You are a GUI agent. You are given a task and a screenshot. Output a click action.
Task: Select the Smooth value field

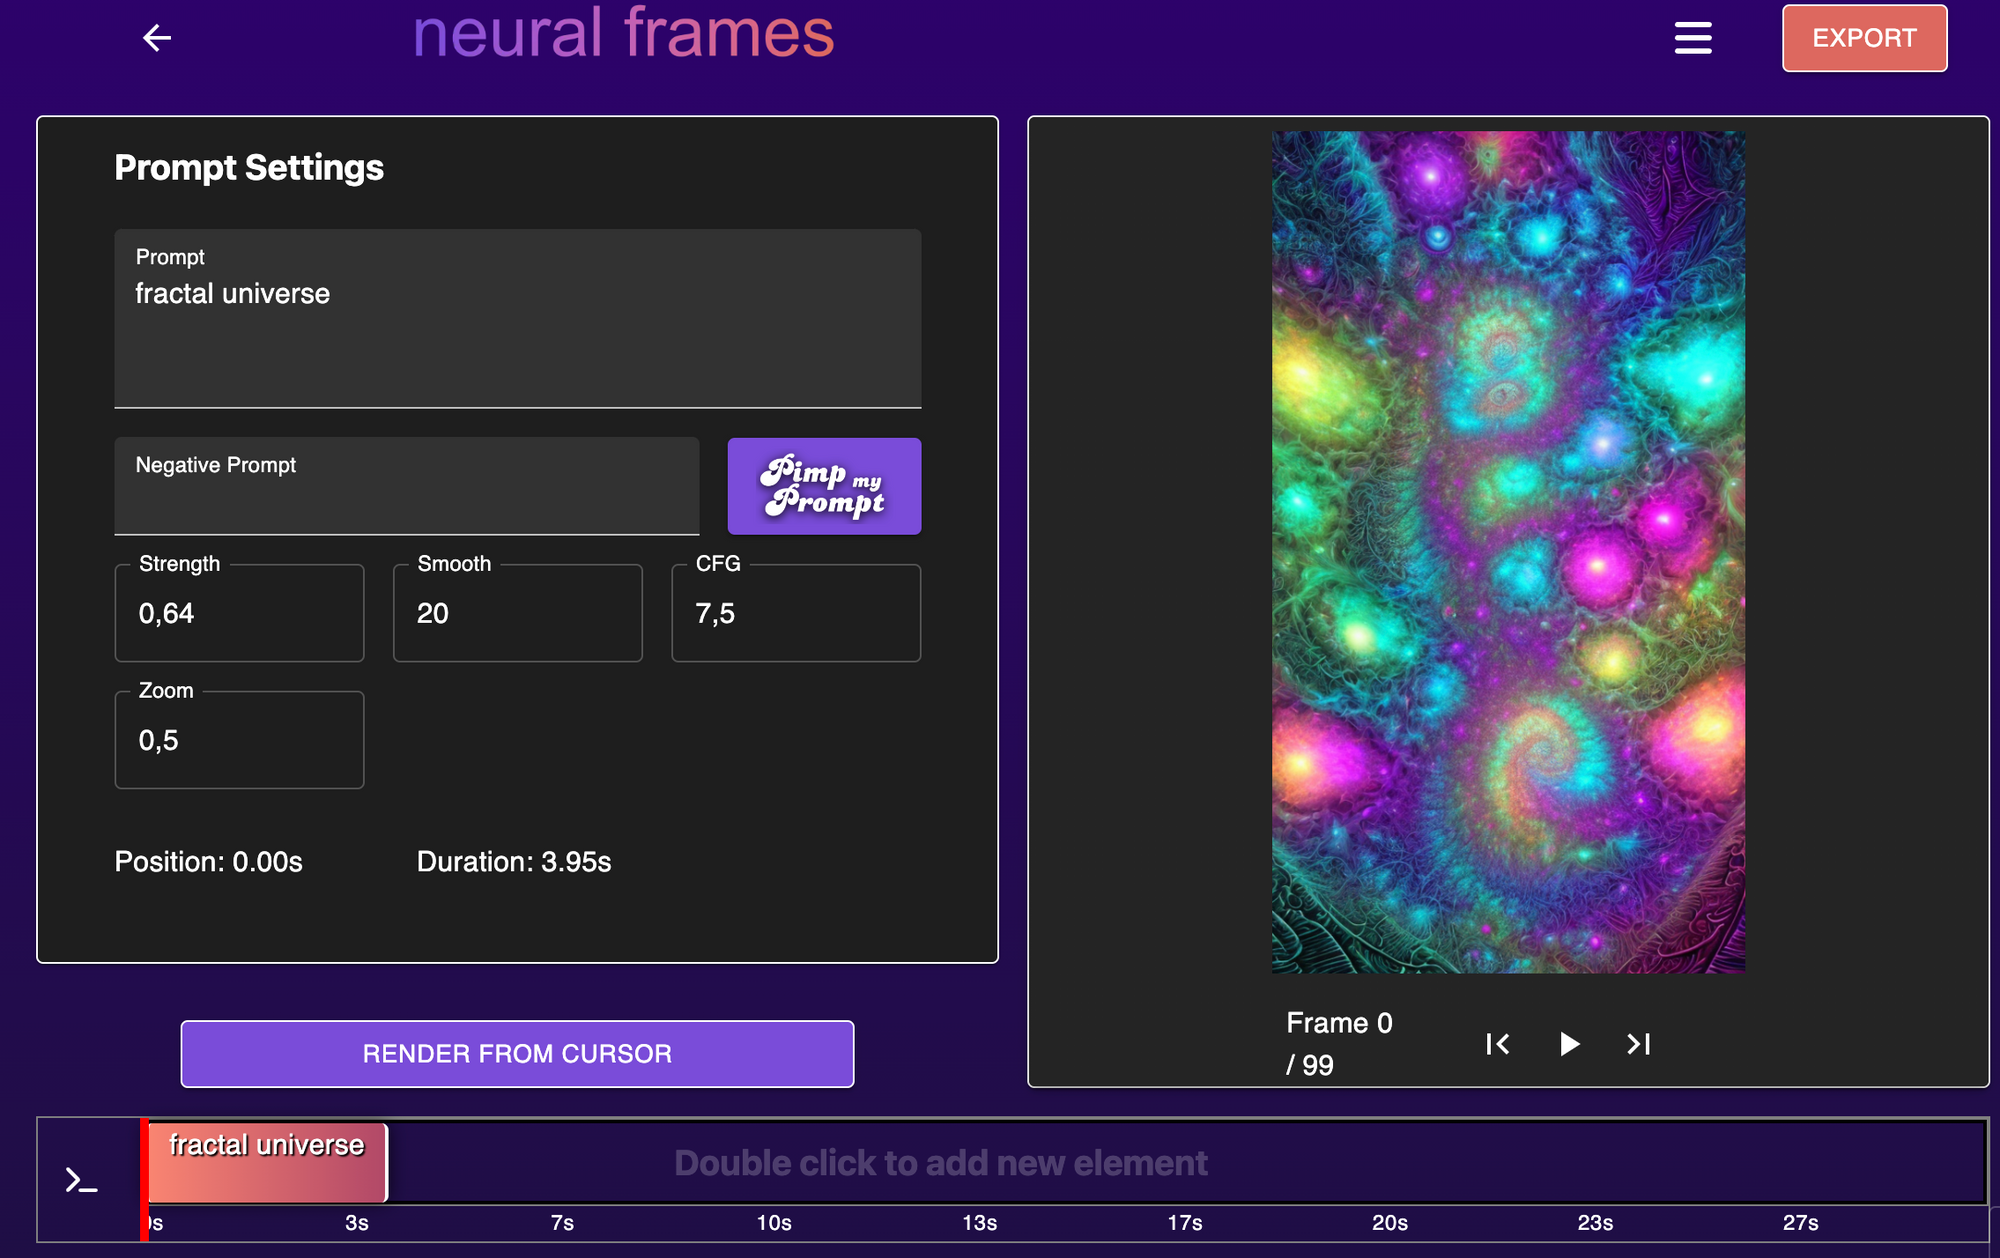517,613
